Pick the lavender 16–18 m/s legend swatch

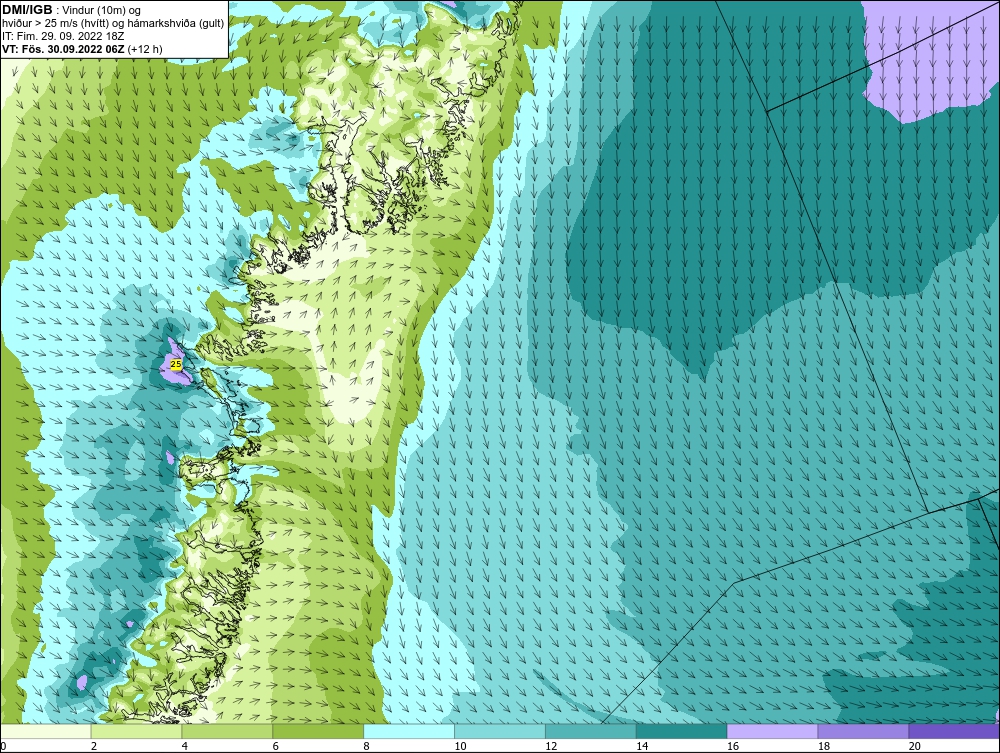pyautogui.click(x=772, y=731)
